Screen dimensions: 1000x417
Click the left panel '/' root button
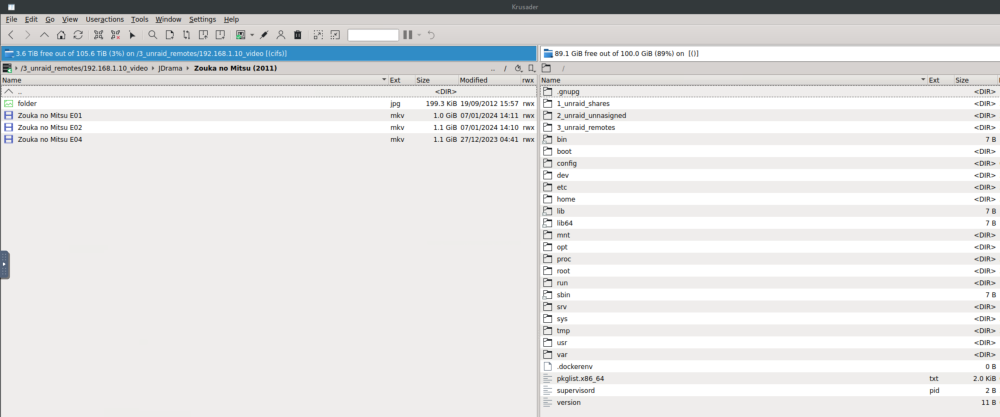click(505, 68)
